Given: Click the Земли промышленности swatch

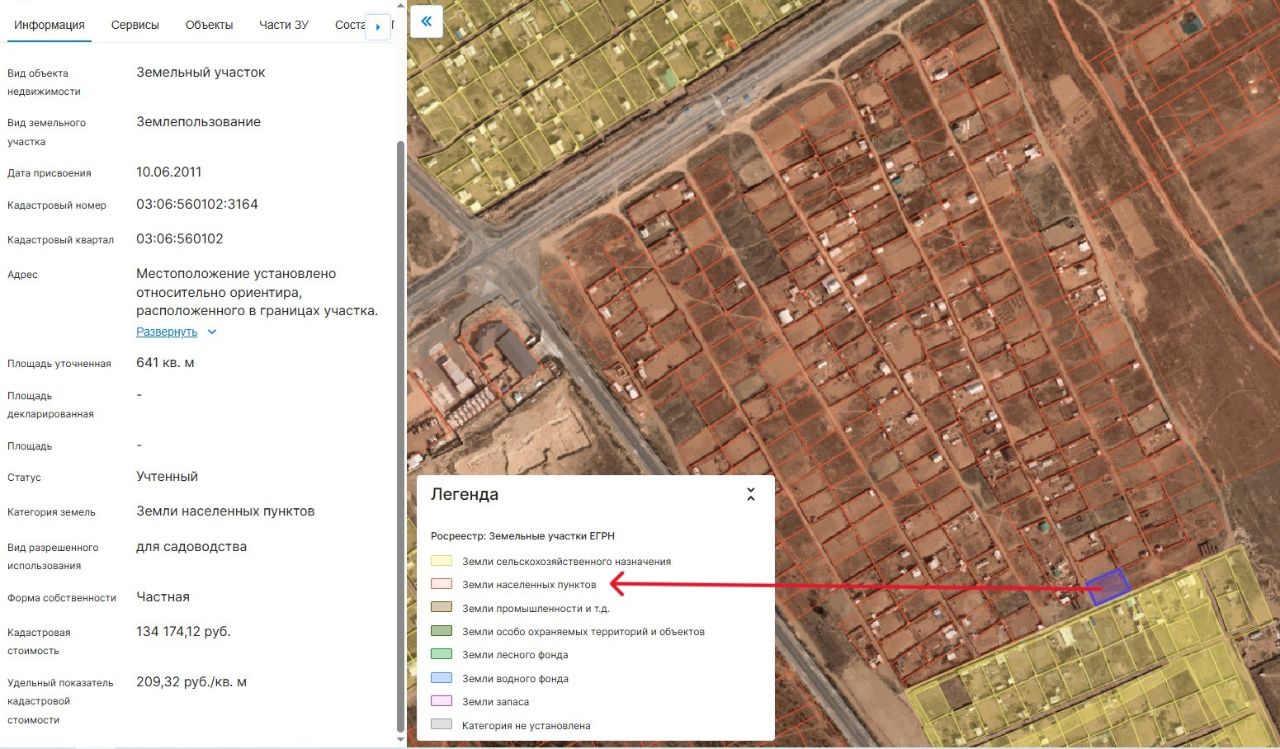Looking at the screenshot, I should pos(441,608).
